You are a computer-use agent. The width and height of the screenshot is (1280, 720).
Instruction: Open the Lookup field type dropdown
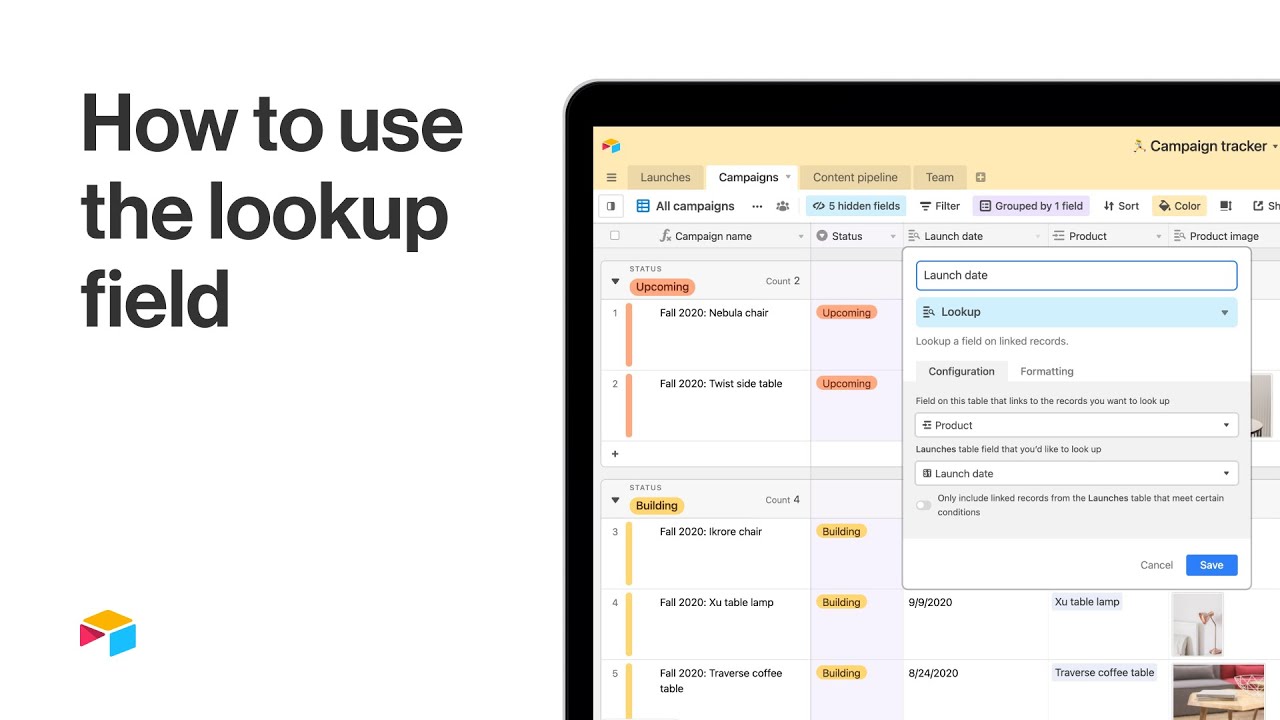[1077, 312]
